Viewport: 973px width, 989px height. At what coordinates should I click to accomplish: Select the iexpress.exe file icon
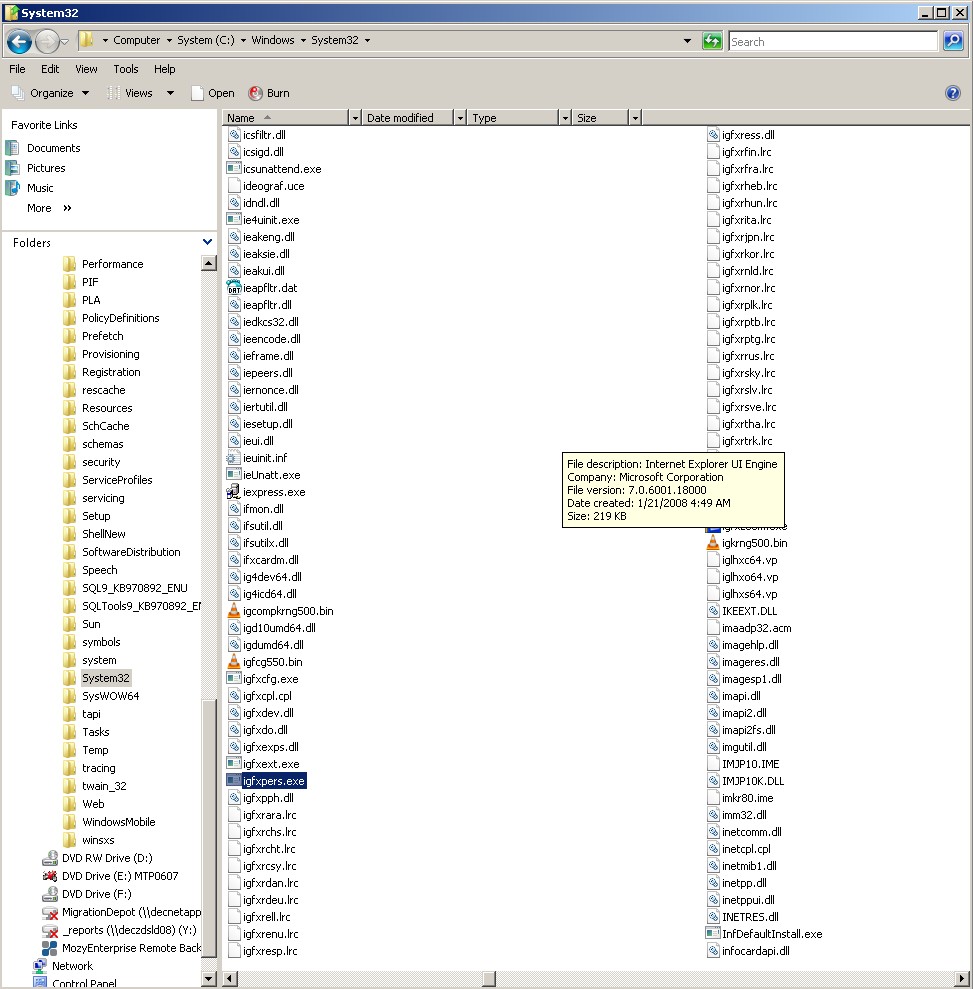[x=235, y=492]
